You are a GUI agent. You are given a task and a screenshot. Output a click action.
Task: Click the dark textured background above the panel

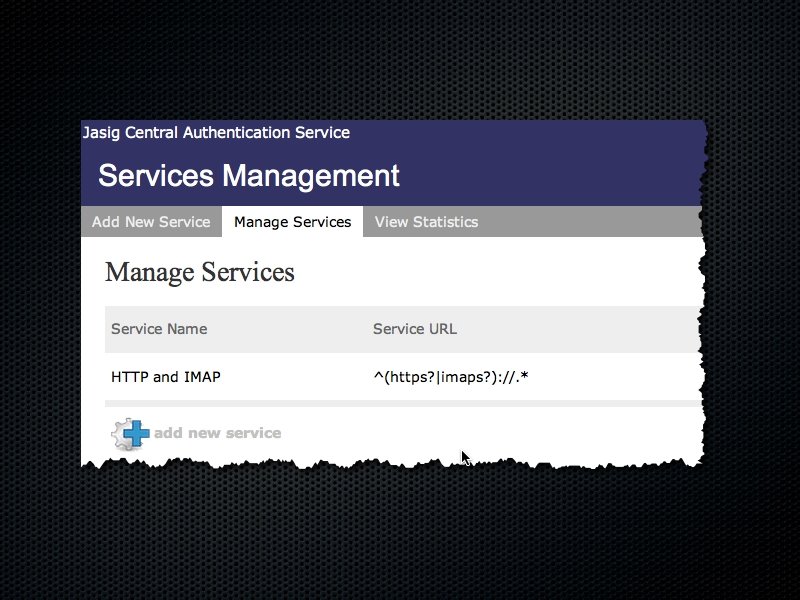tap(400, 60)
